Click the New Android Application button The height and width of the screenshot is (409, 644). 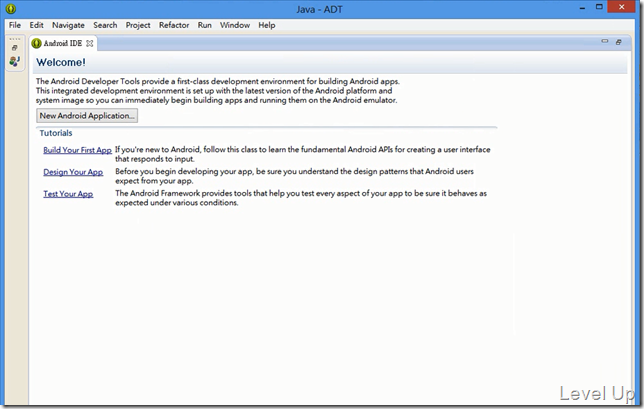(x=87, y=116)
